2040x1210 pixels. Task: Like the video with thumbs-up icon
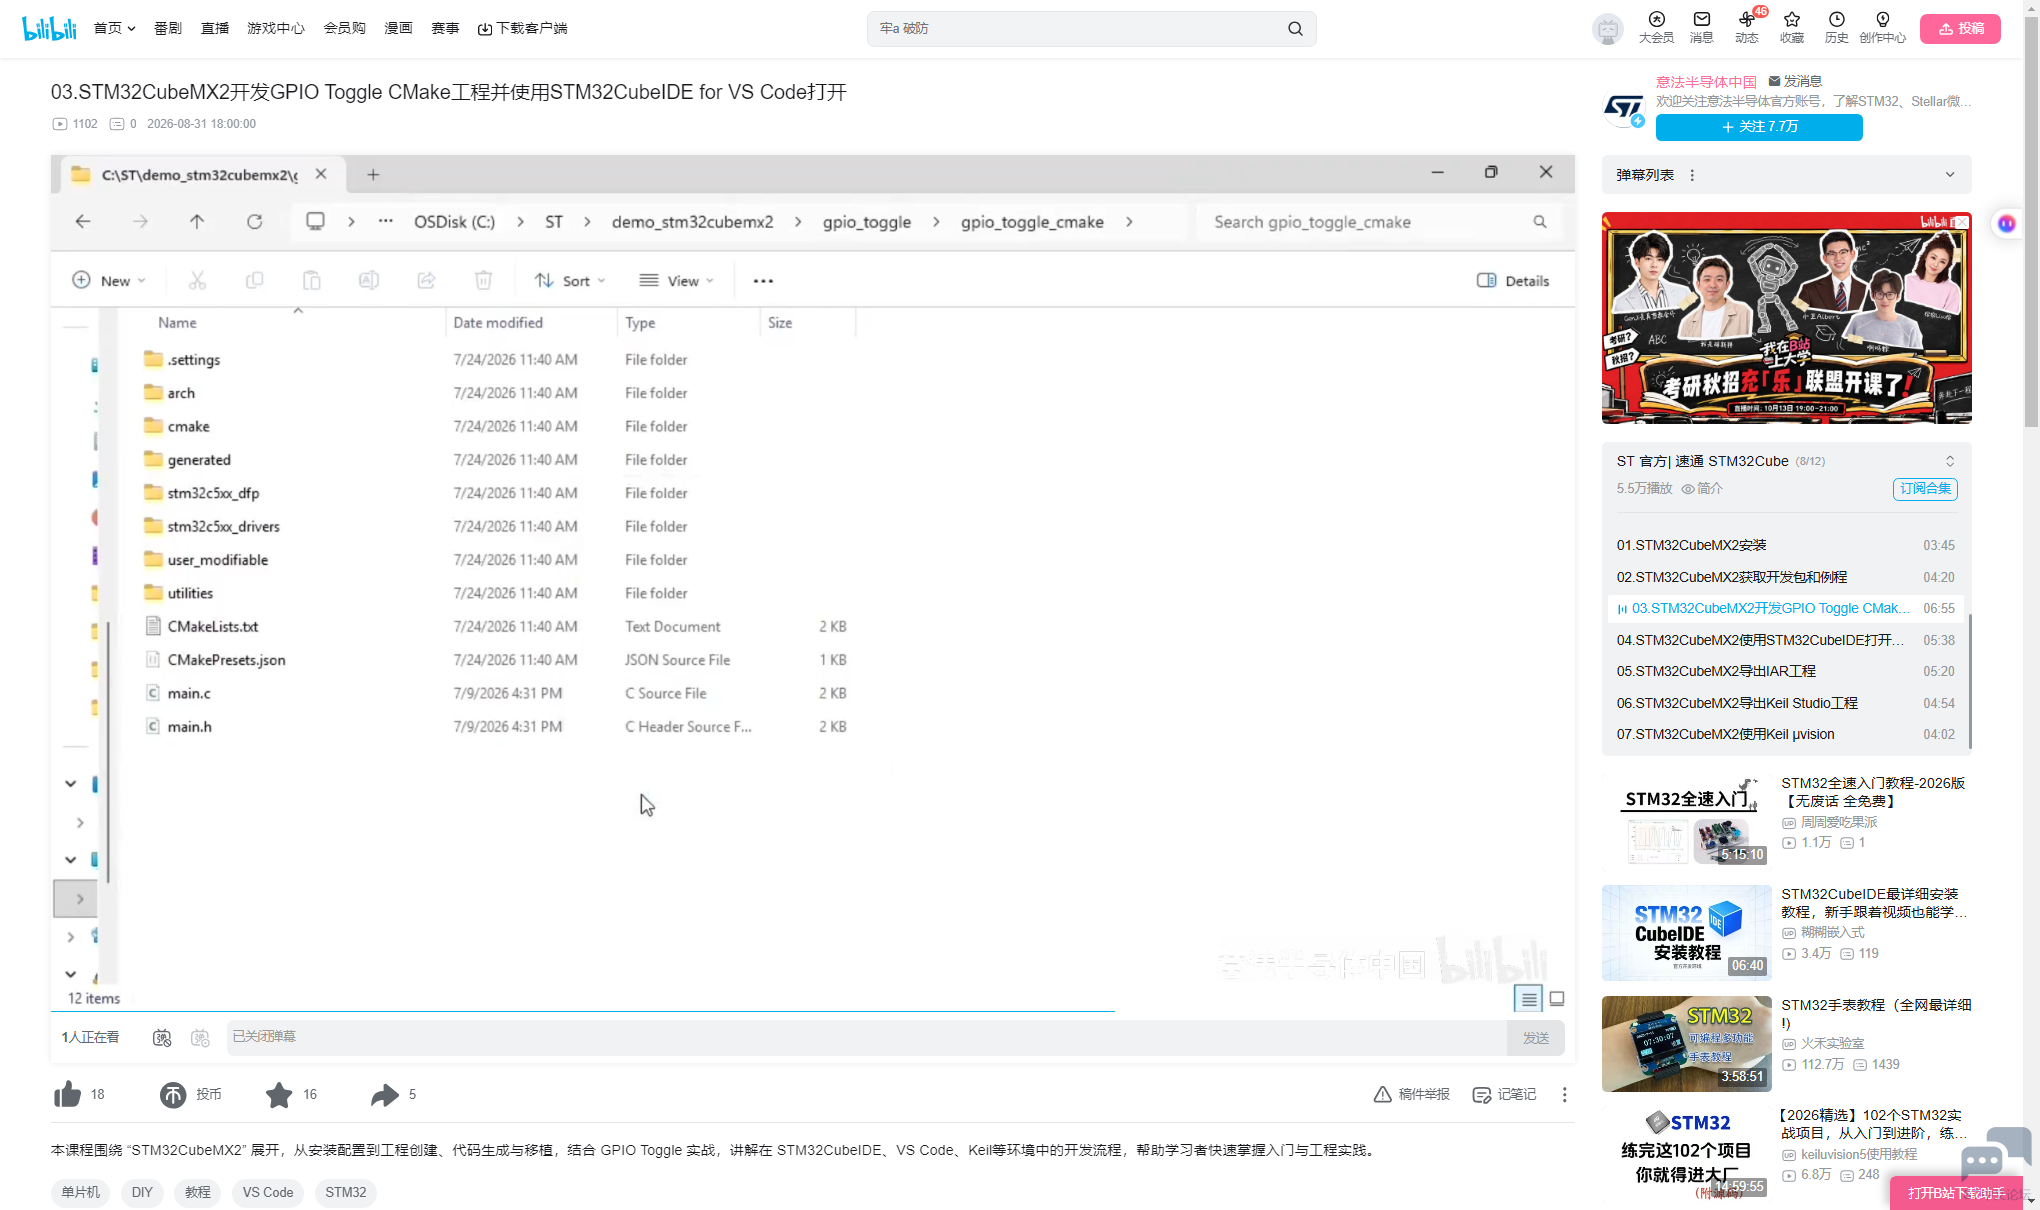click(68, 1095)
